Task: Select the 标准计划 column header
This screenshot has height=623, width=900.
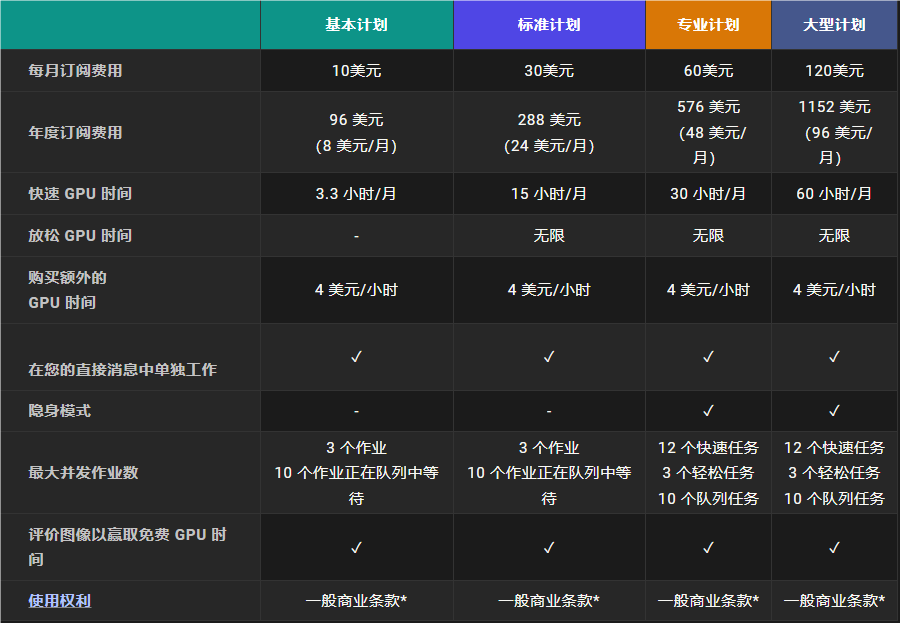Action: pyautogui.click(x=549, y=25)
